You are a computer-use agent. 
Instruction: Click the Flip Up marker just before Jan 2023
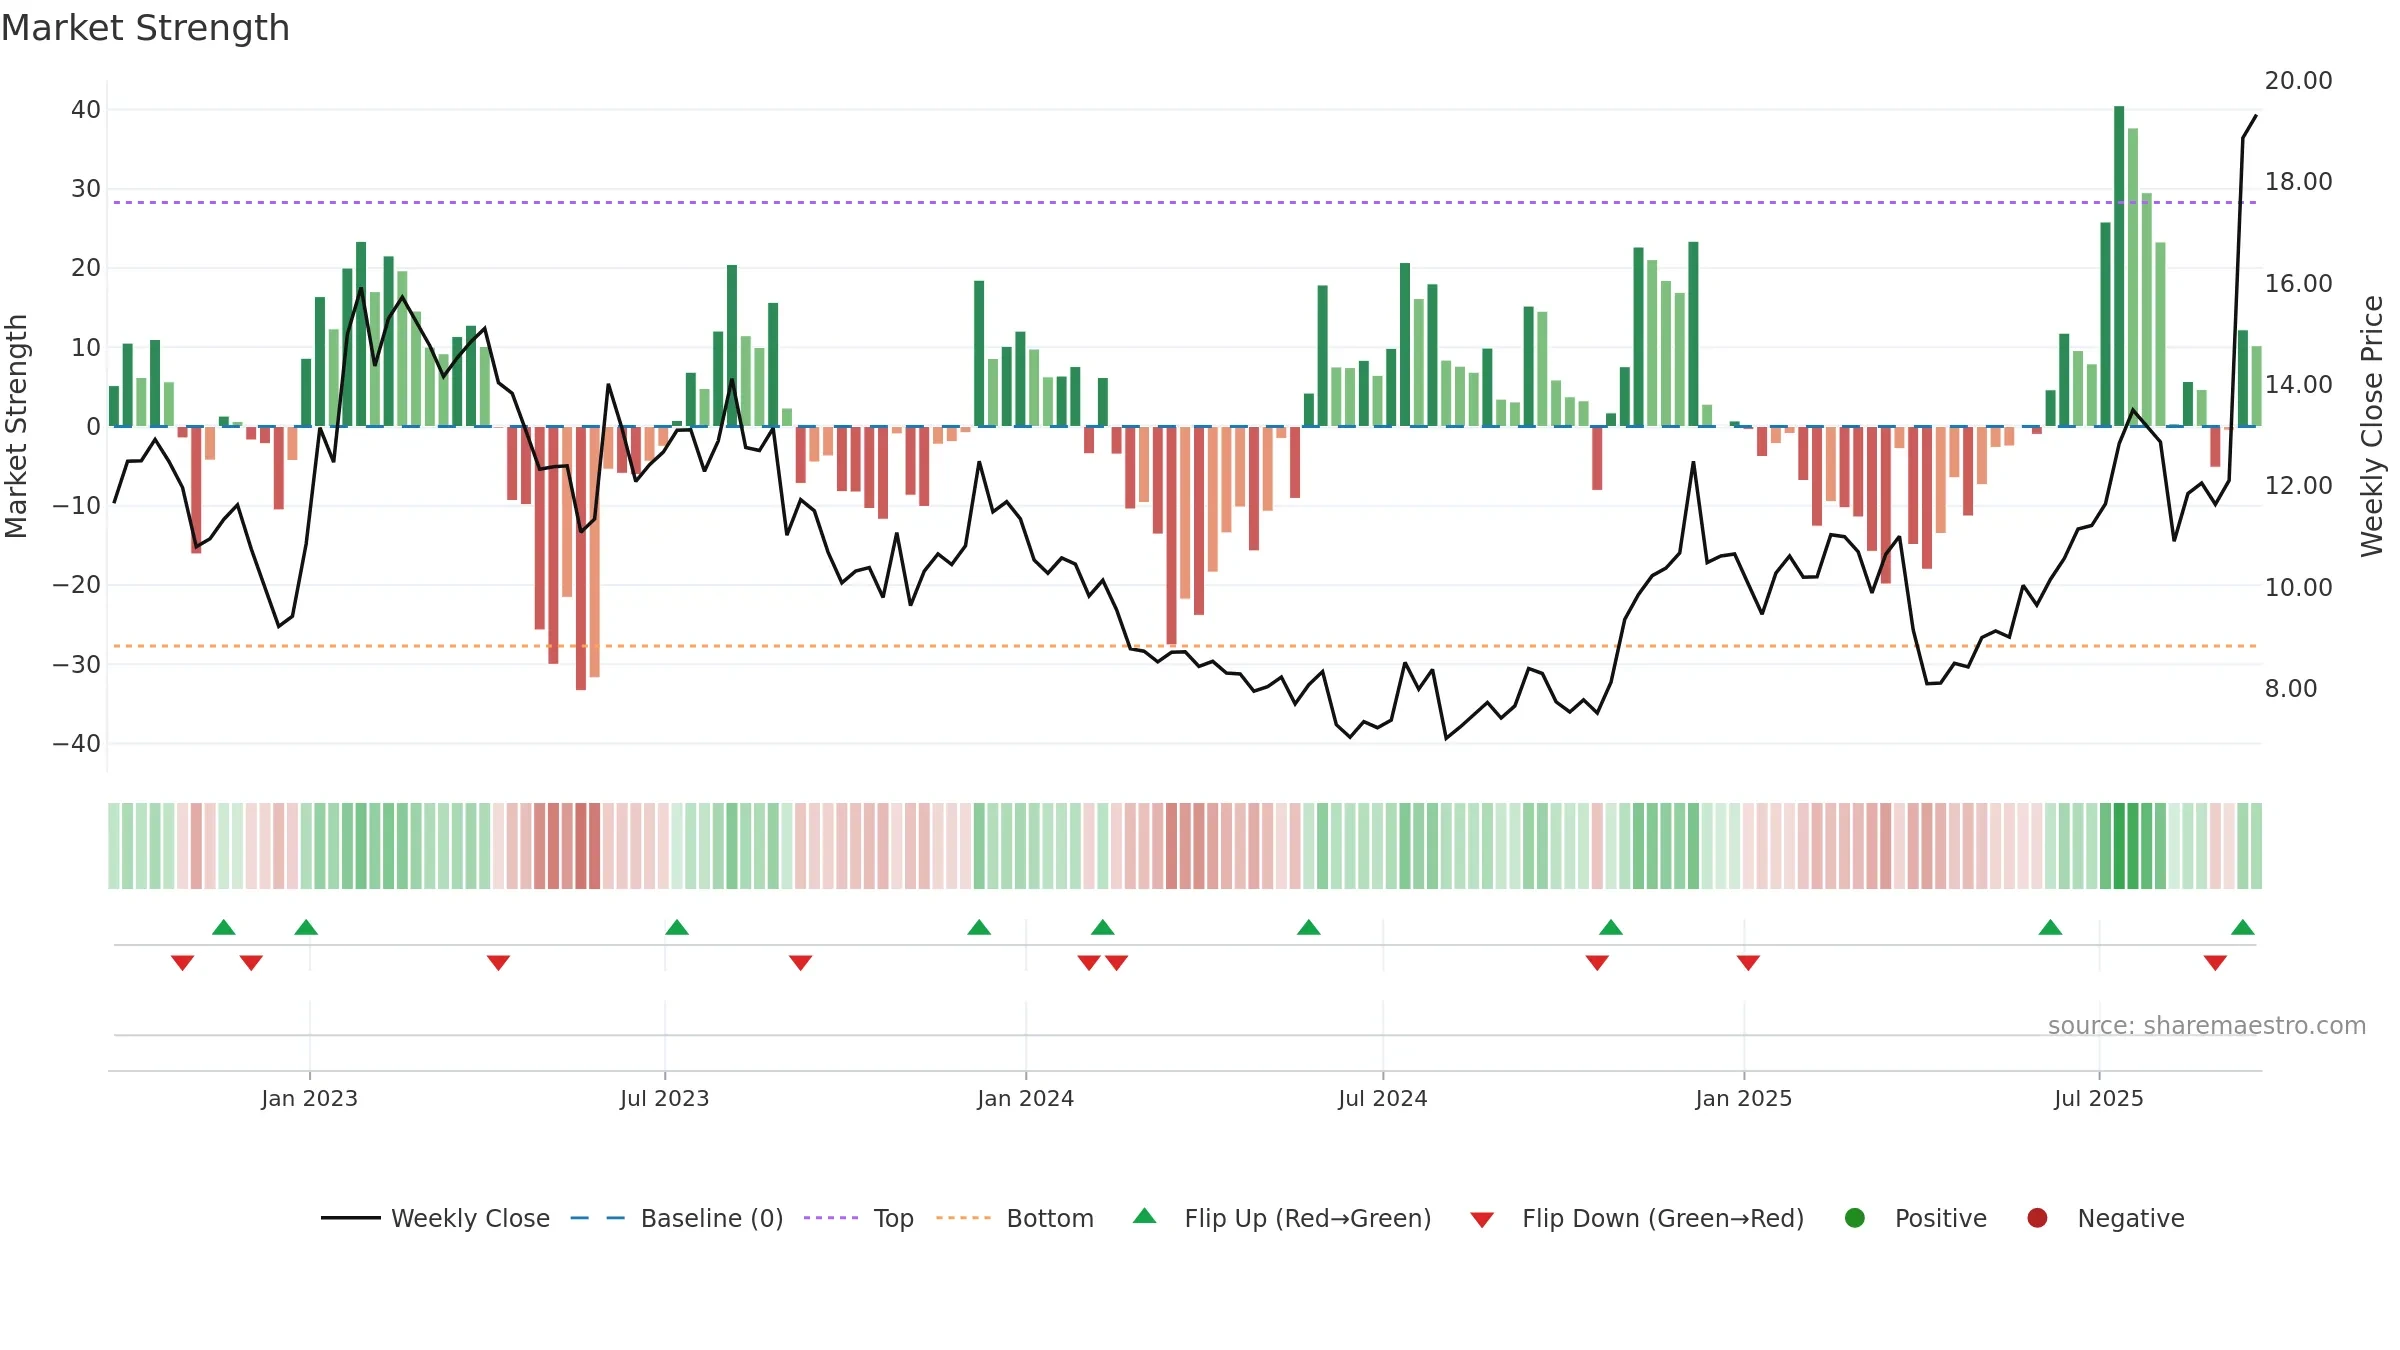pos(306,927)
